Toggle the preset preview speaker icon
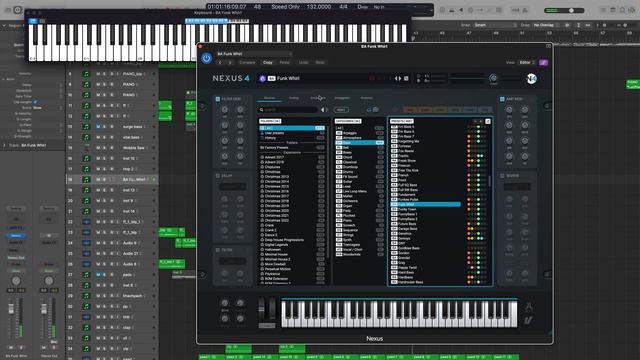This screenshot has width=640, height=360. (x=324, y=109)
